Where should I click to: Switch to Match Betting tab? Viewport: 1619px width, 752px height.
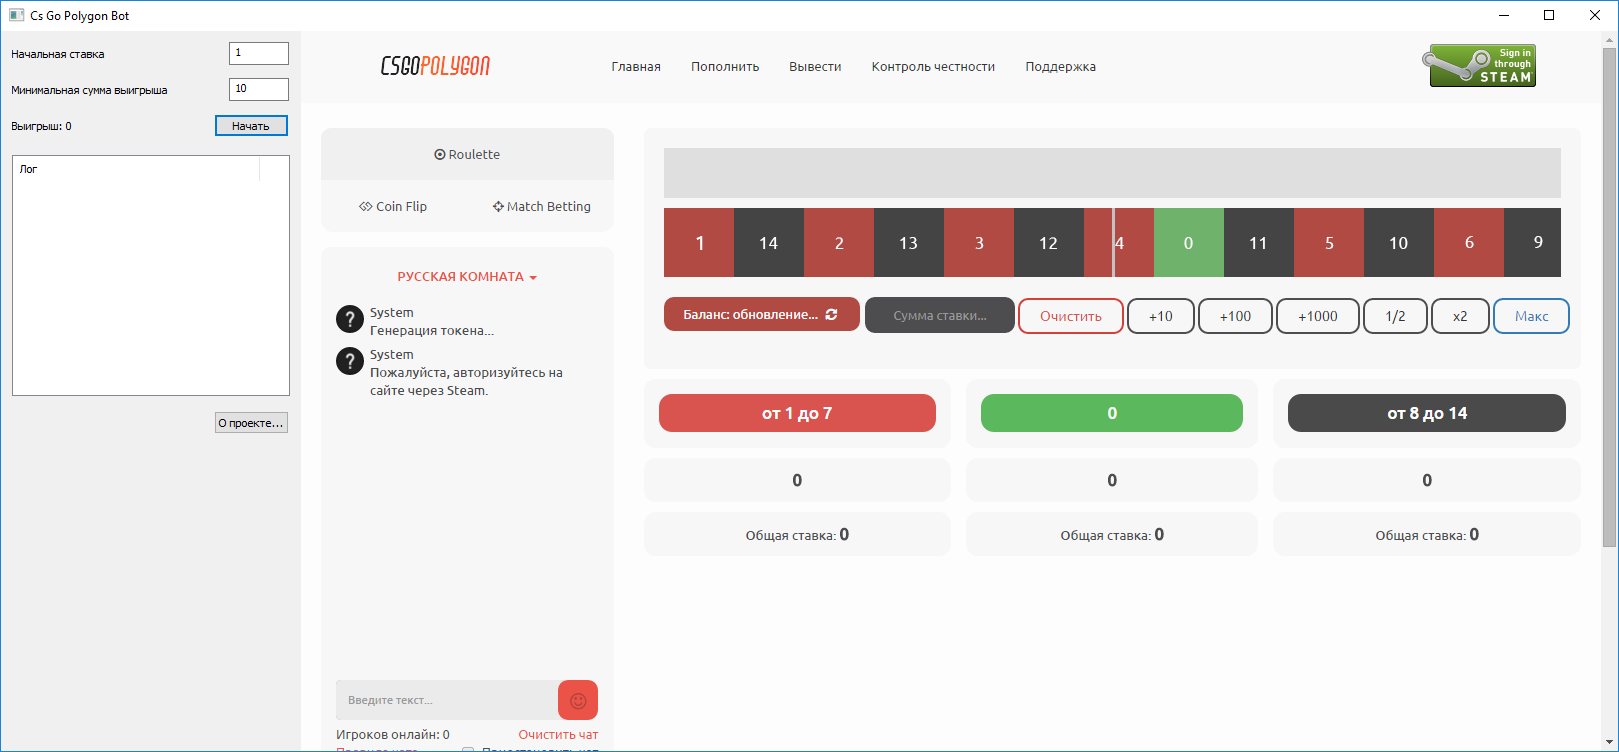tap(541, 206)
